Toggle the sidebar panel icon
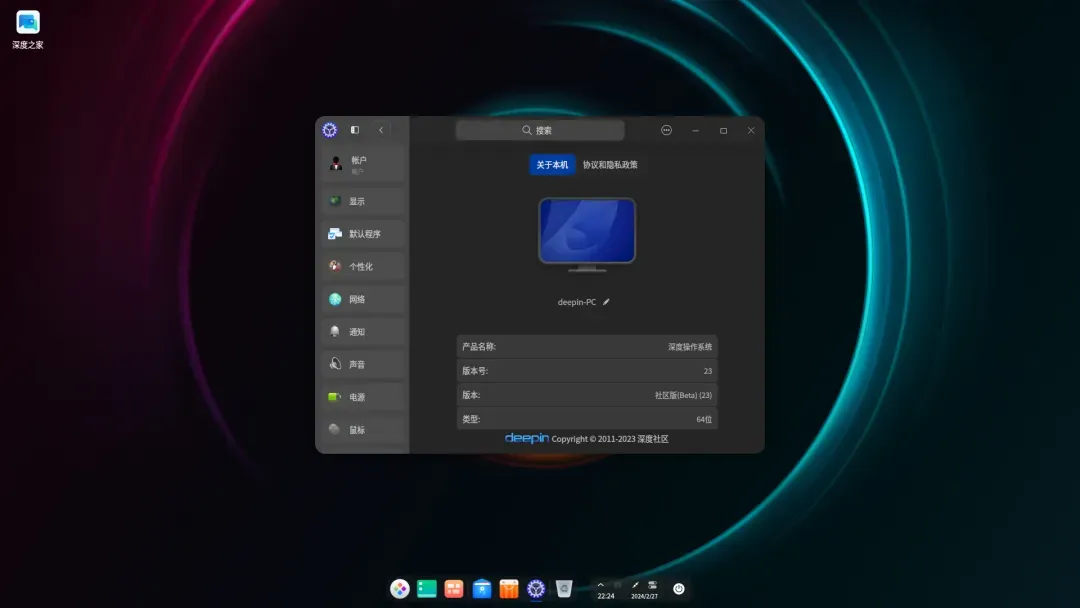The image size is (1080, 608). point(355,130)
